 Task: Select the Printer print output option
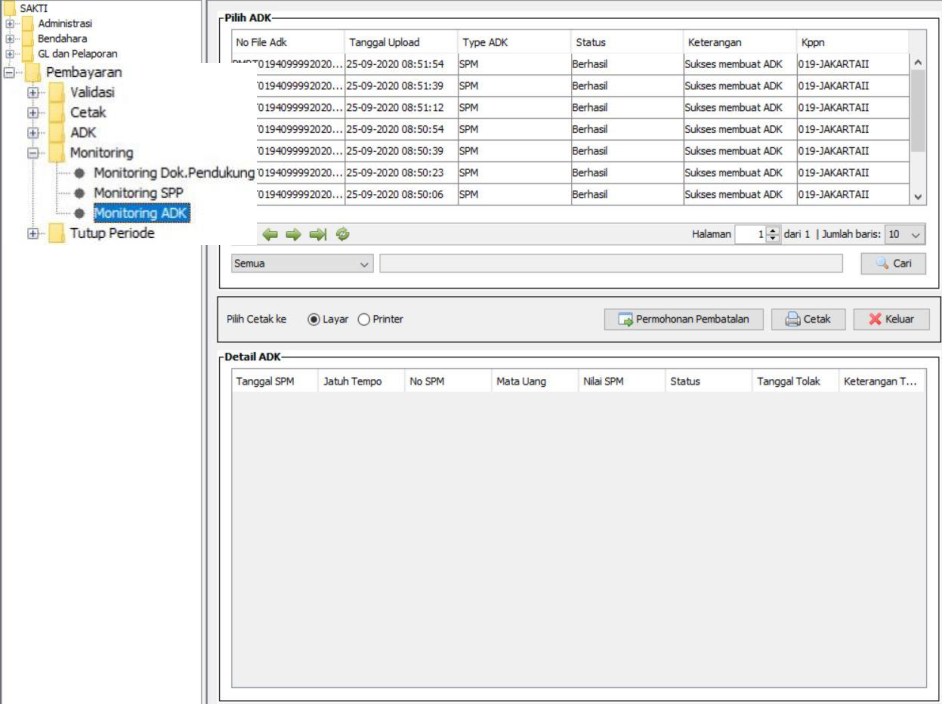(x=364, y=320)
